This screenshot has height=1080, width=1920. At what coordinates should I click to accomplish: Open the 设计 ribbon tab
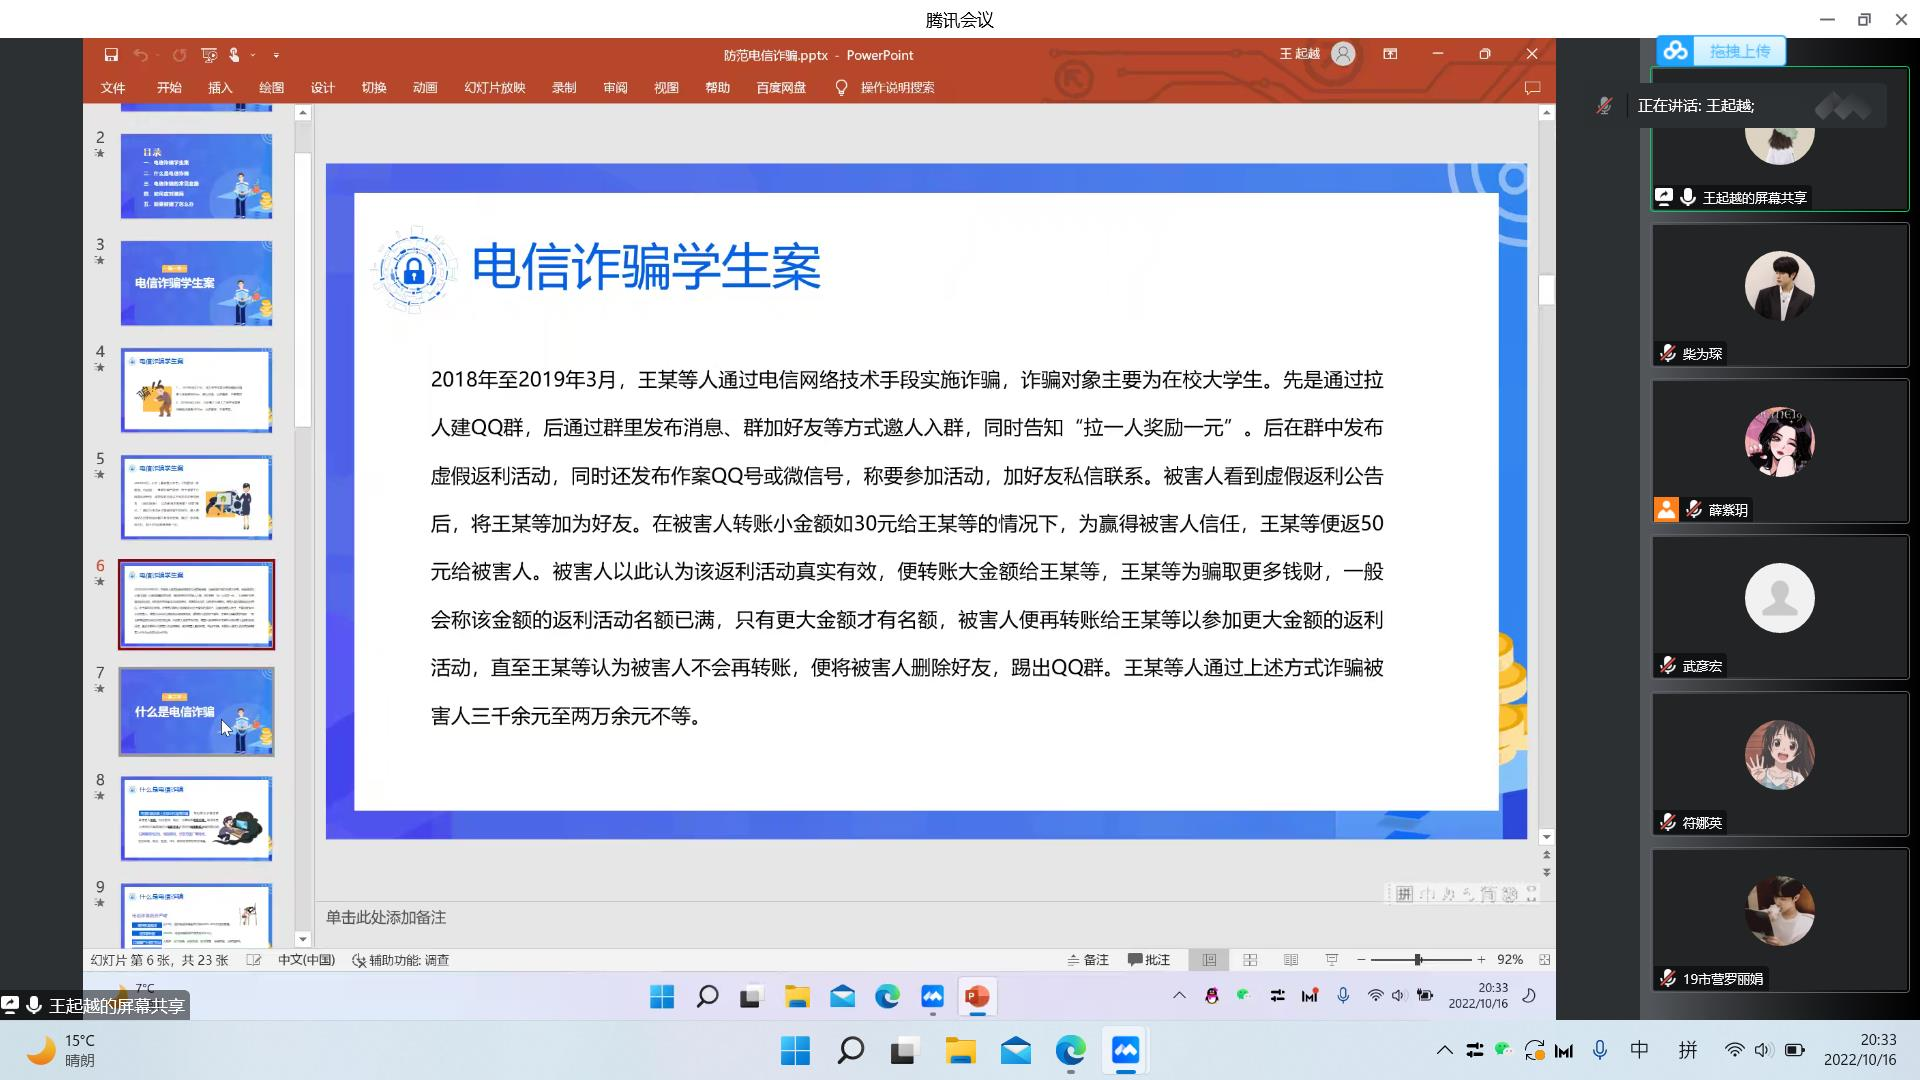pos(322,88)
